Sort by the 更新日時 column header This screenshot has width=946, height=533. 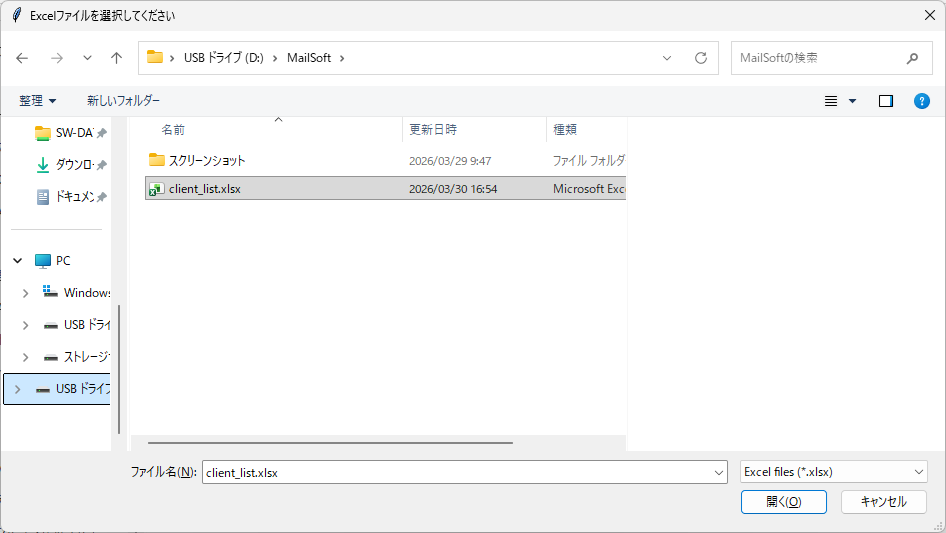pos(432,130)
